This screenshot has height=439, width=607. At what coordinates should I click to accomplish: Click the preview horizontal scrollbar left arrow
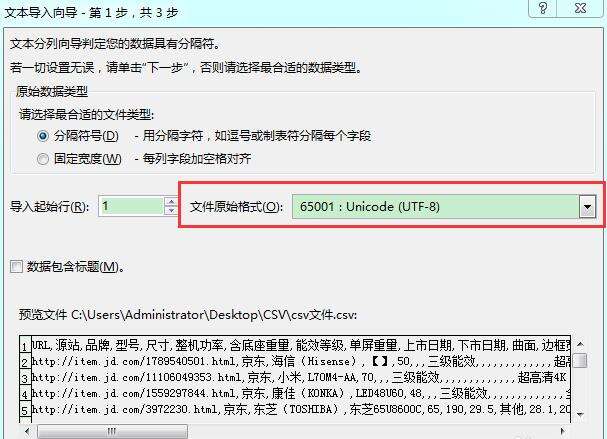[x=27, y=431]
